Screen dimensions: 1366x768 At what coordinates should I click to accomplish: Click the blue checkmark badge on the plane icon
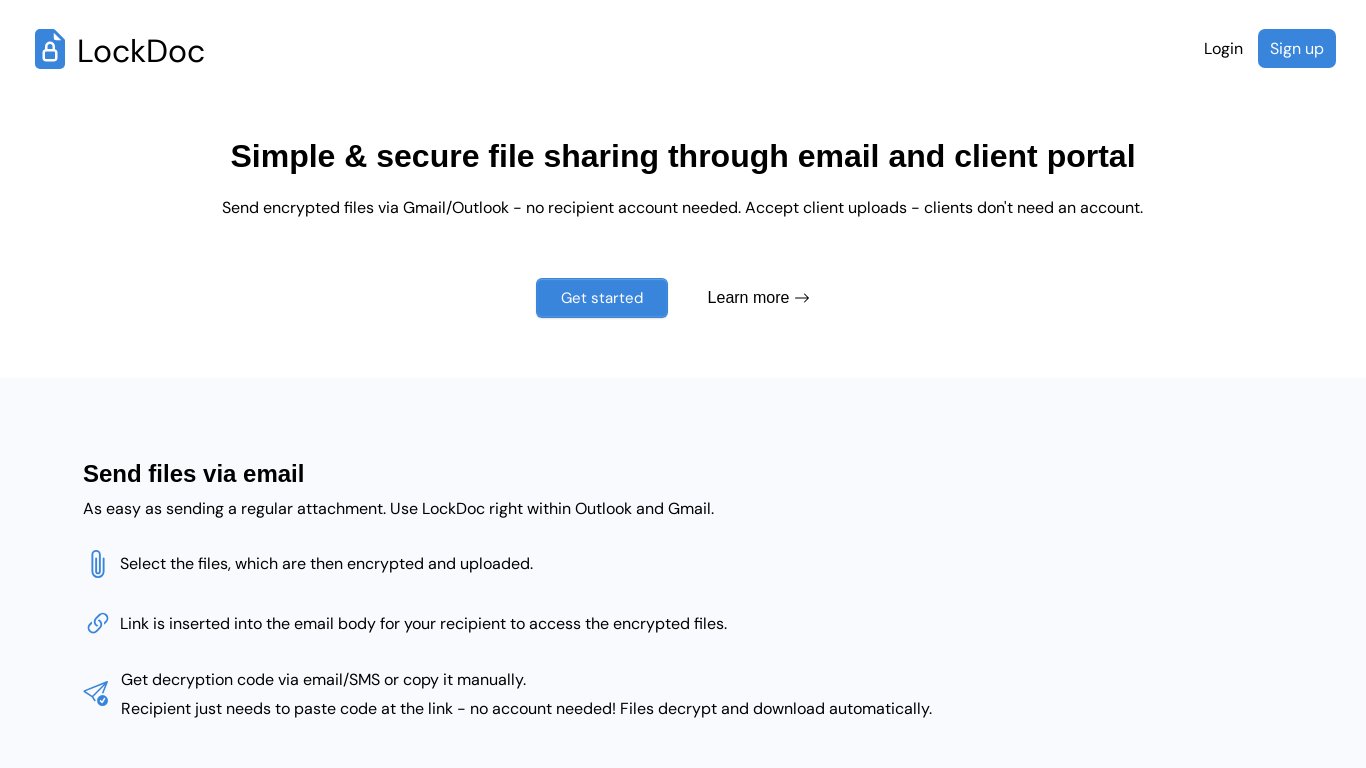pyautogui.click(x=102, y=701)
